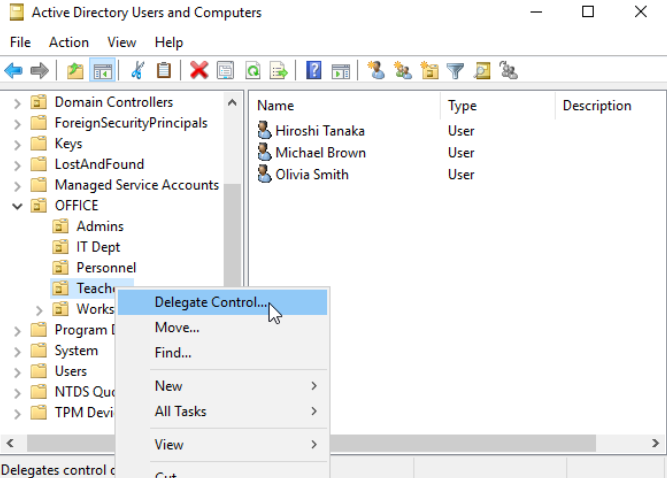
Task: Expand the Managed Service Accounts node
Action: click(x=17, y=186)
